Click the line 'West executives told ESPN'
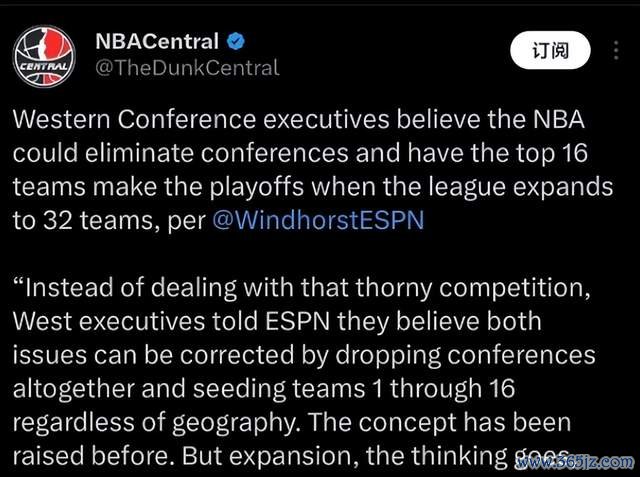The width and height of the screenshot is (640, 477). click(277, 322)
